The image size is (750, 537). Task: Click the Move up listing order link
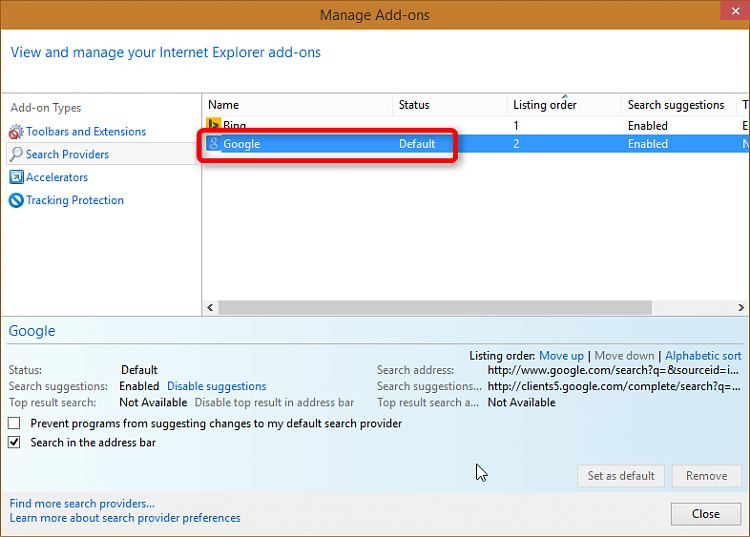(x=561, y=356)
